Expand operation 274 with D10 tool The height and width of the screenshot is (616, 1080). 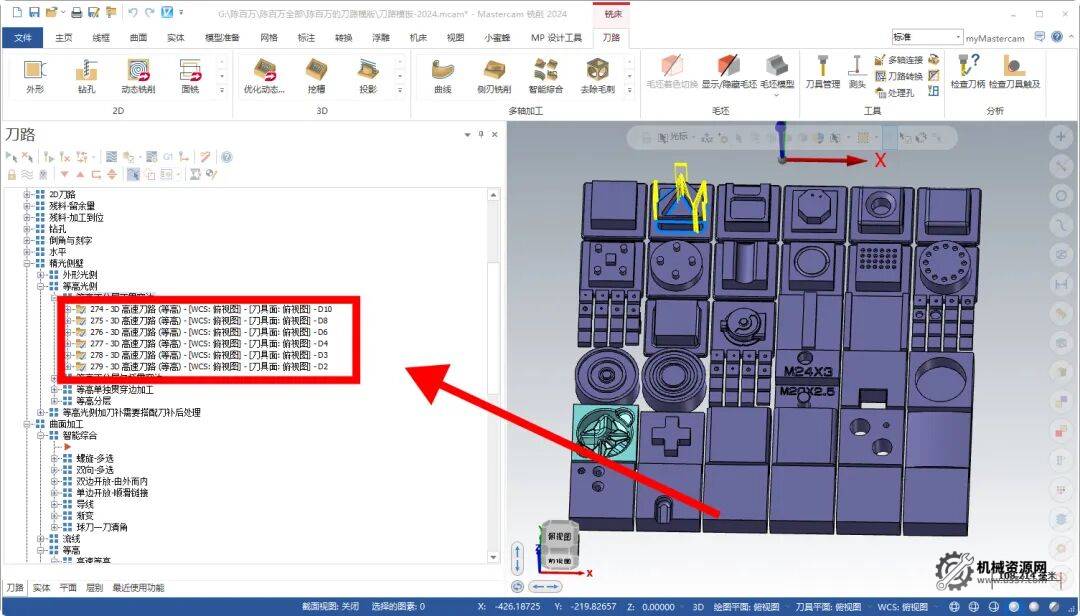click(69, 309)
